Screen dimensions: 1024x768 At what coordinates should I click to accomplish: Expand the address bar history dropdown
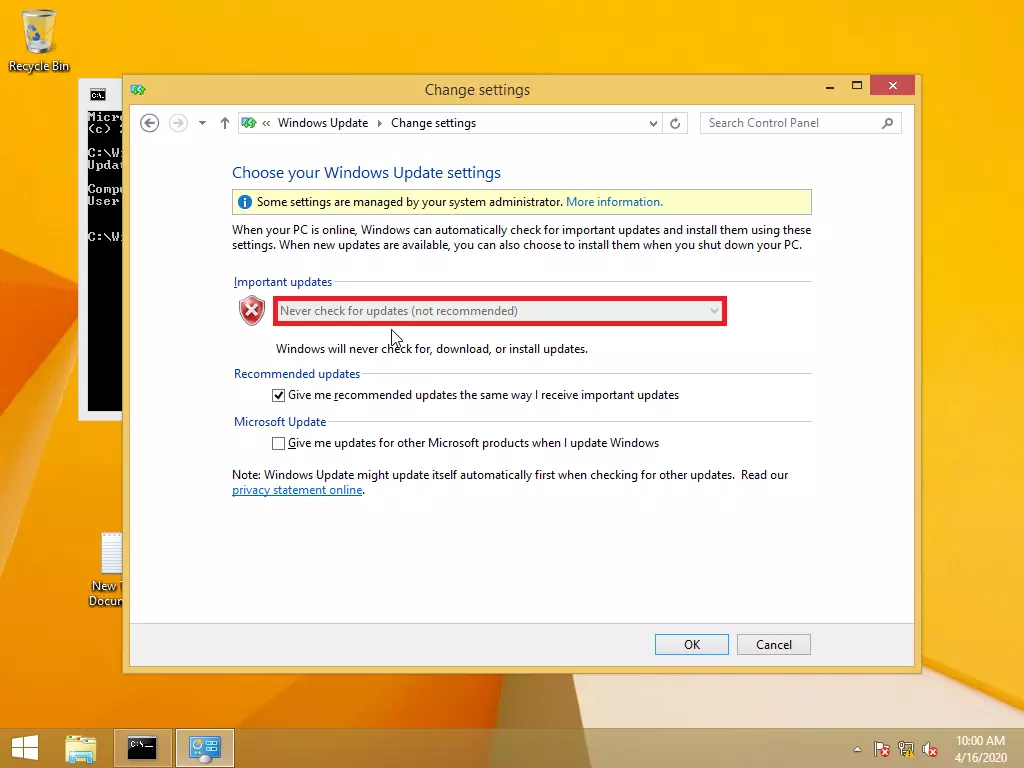pyautogui.click(x=654, y=123)
